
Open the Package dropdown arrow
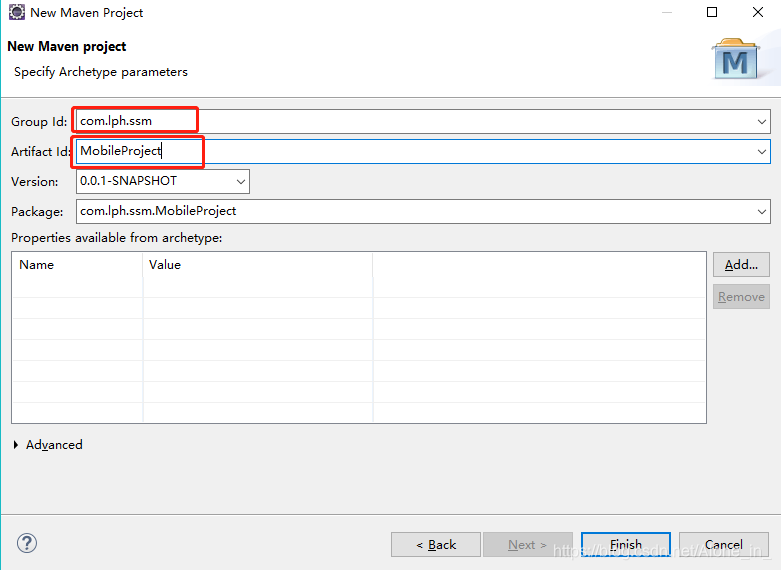click(762, 211)
